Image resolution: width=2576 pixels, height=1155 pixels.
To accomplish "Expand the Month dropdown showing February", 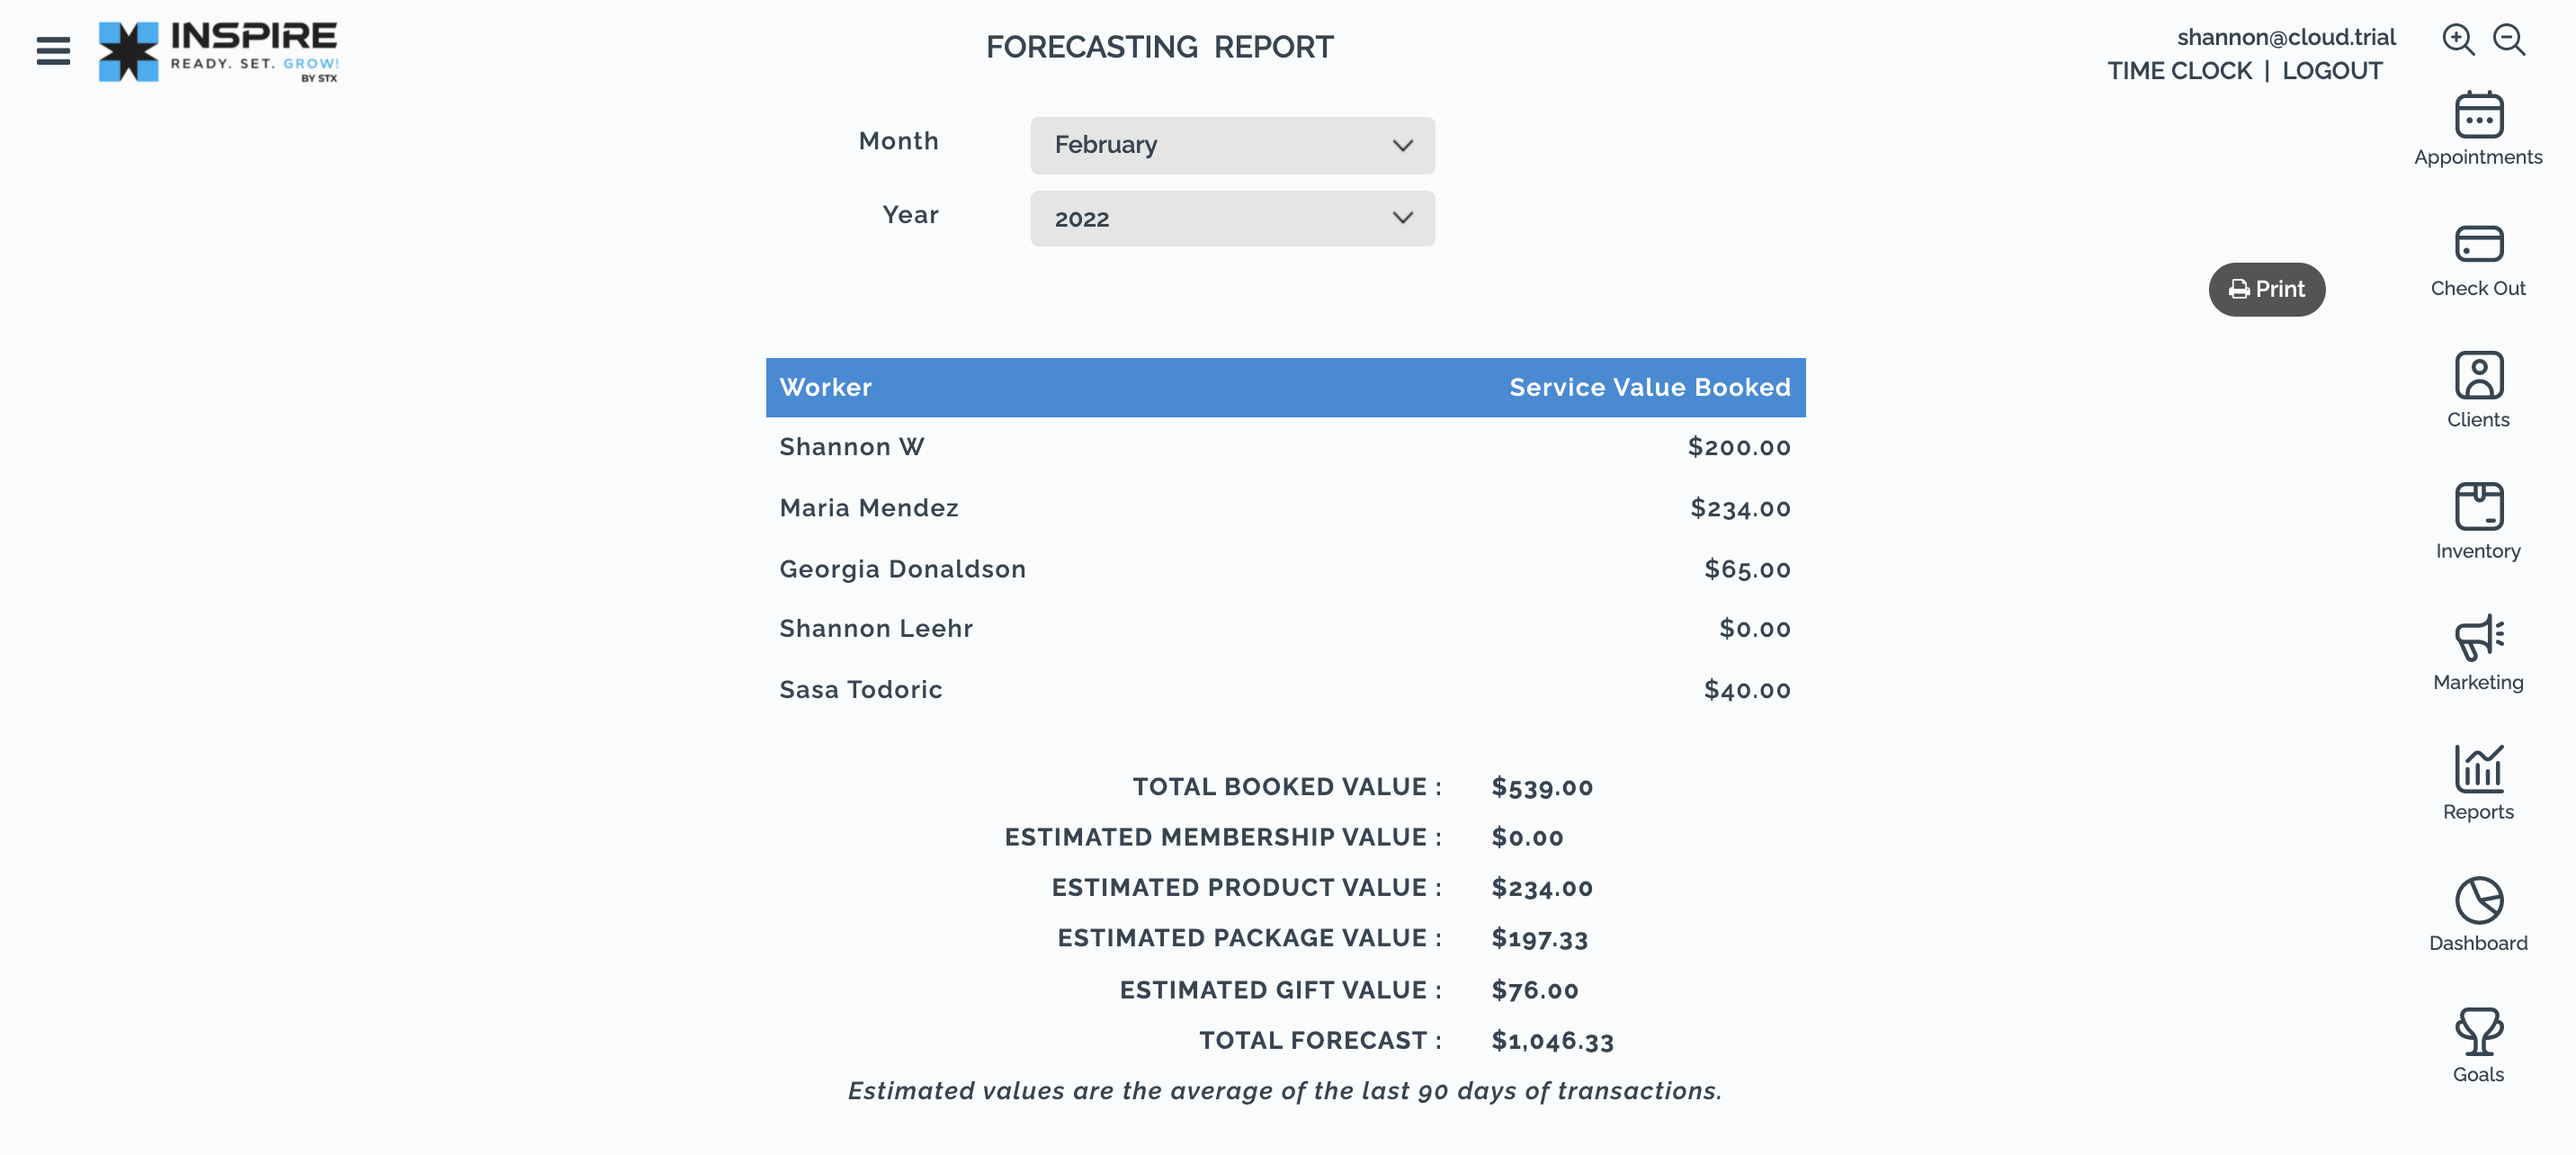I will [x=1232, y=145].
